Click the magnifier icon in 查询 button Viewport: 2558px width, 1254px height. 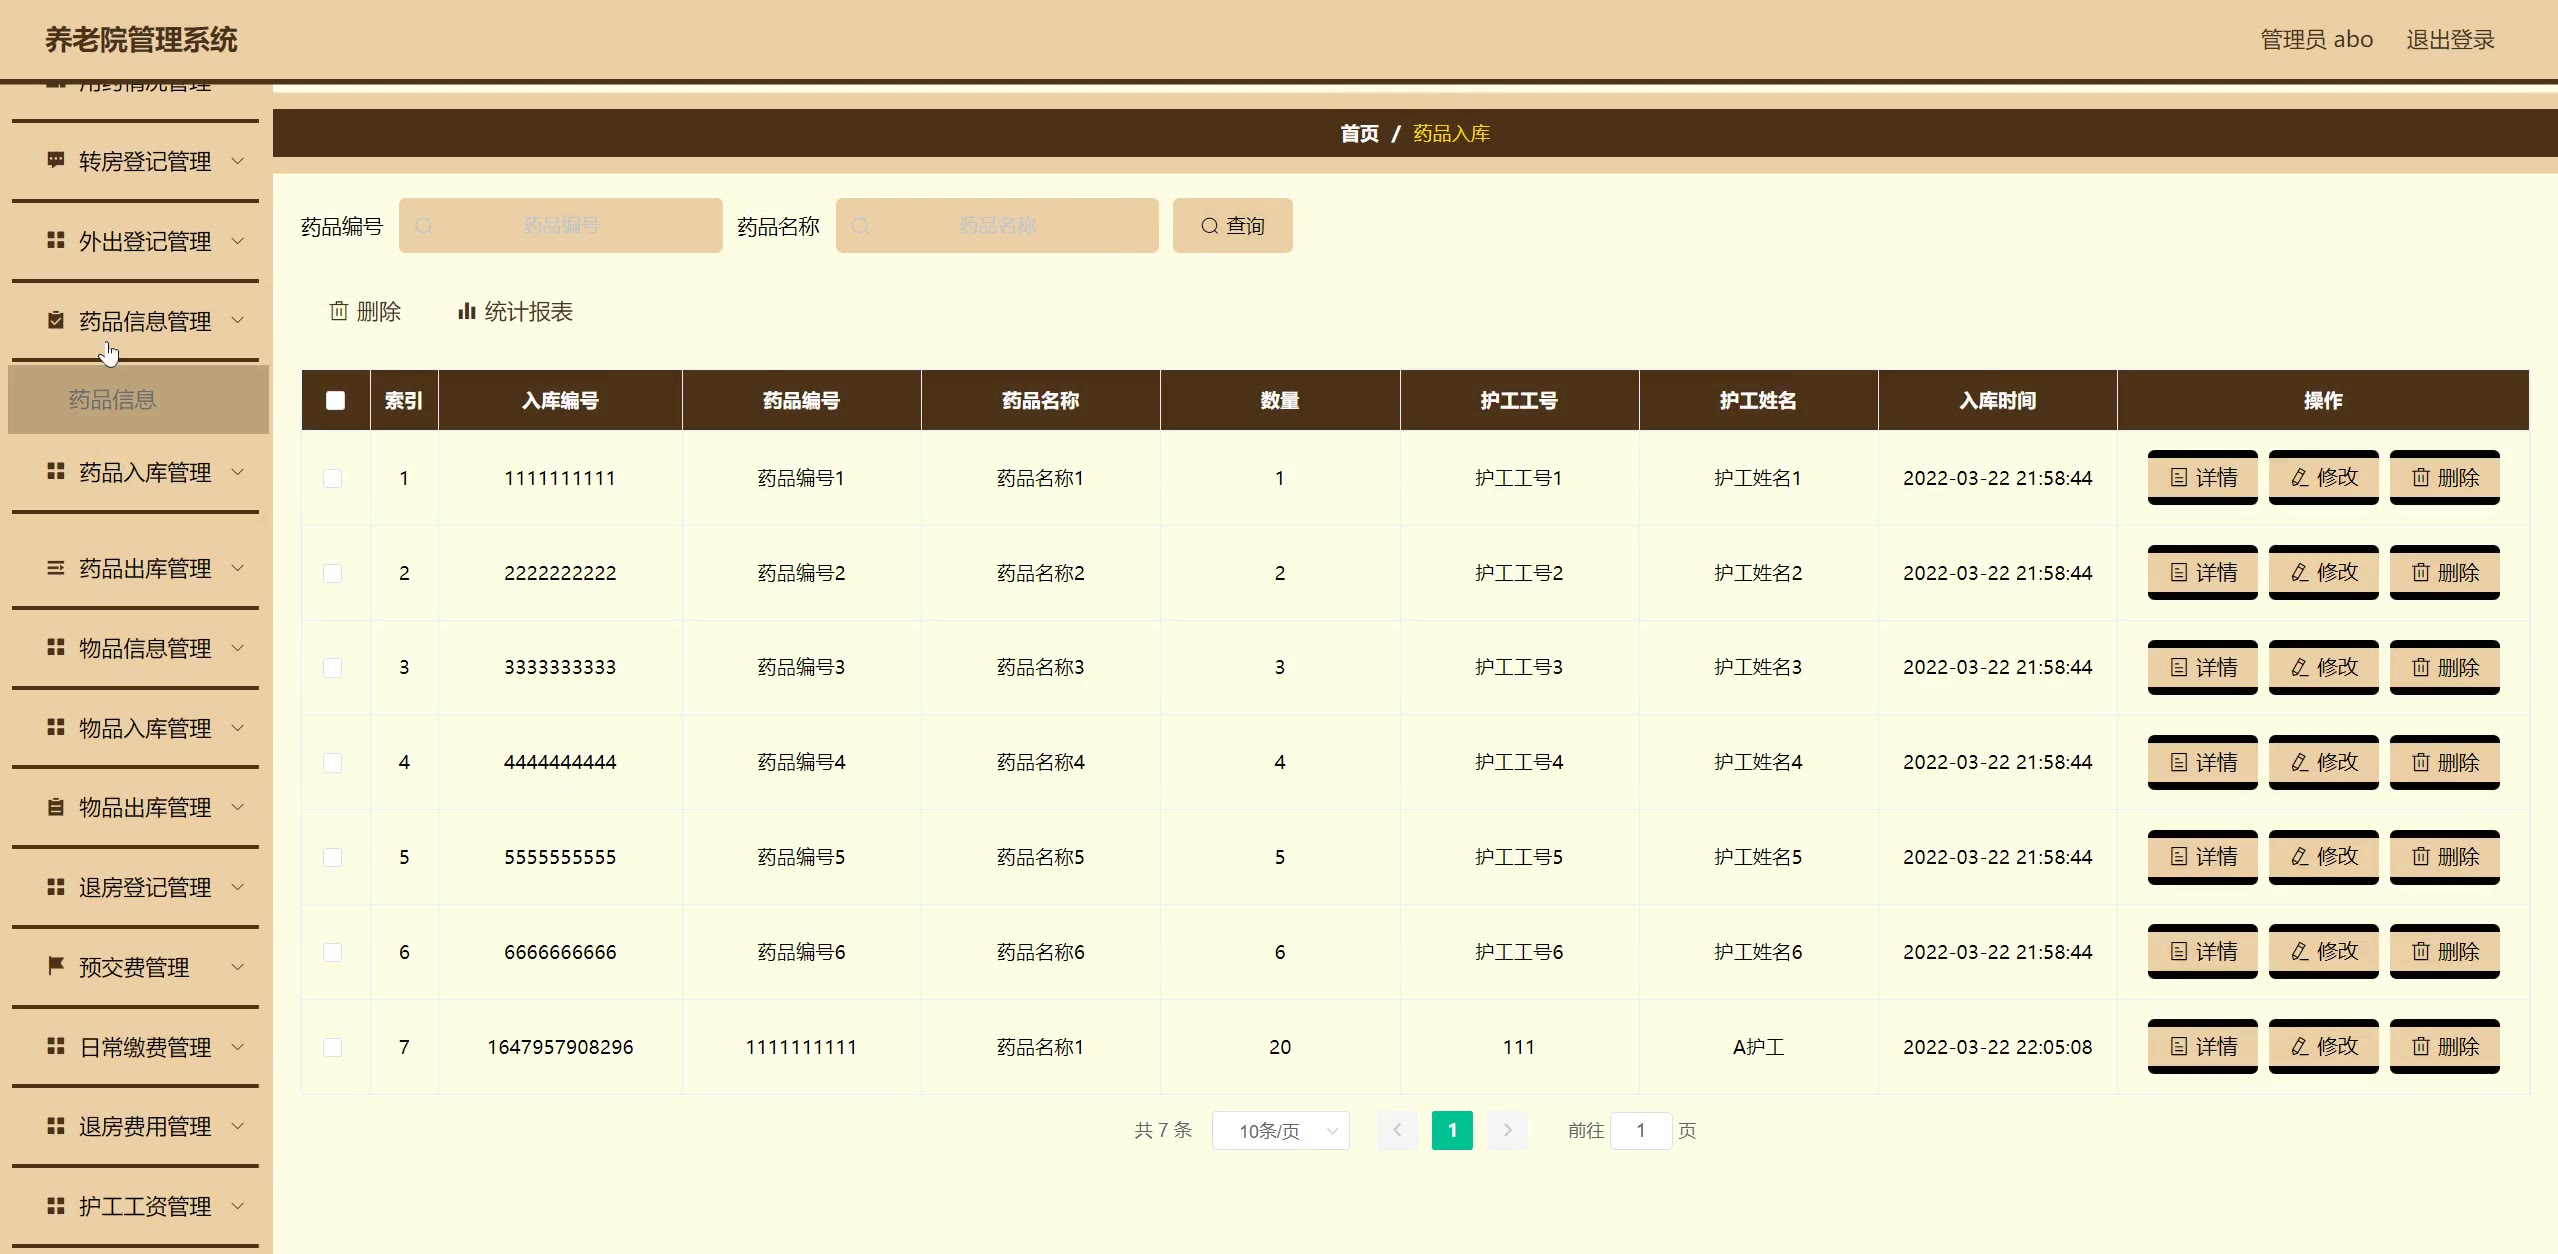click(1209, 226)
